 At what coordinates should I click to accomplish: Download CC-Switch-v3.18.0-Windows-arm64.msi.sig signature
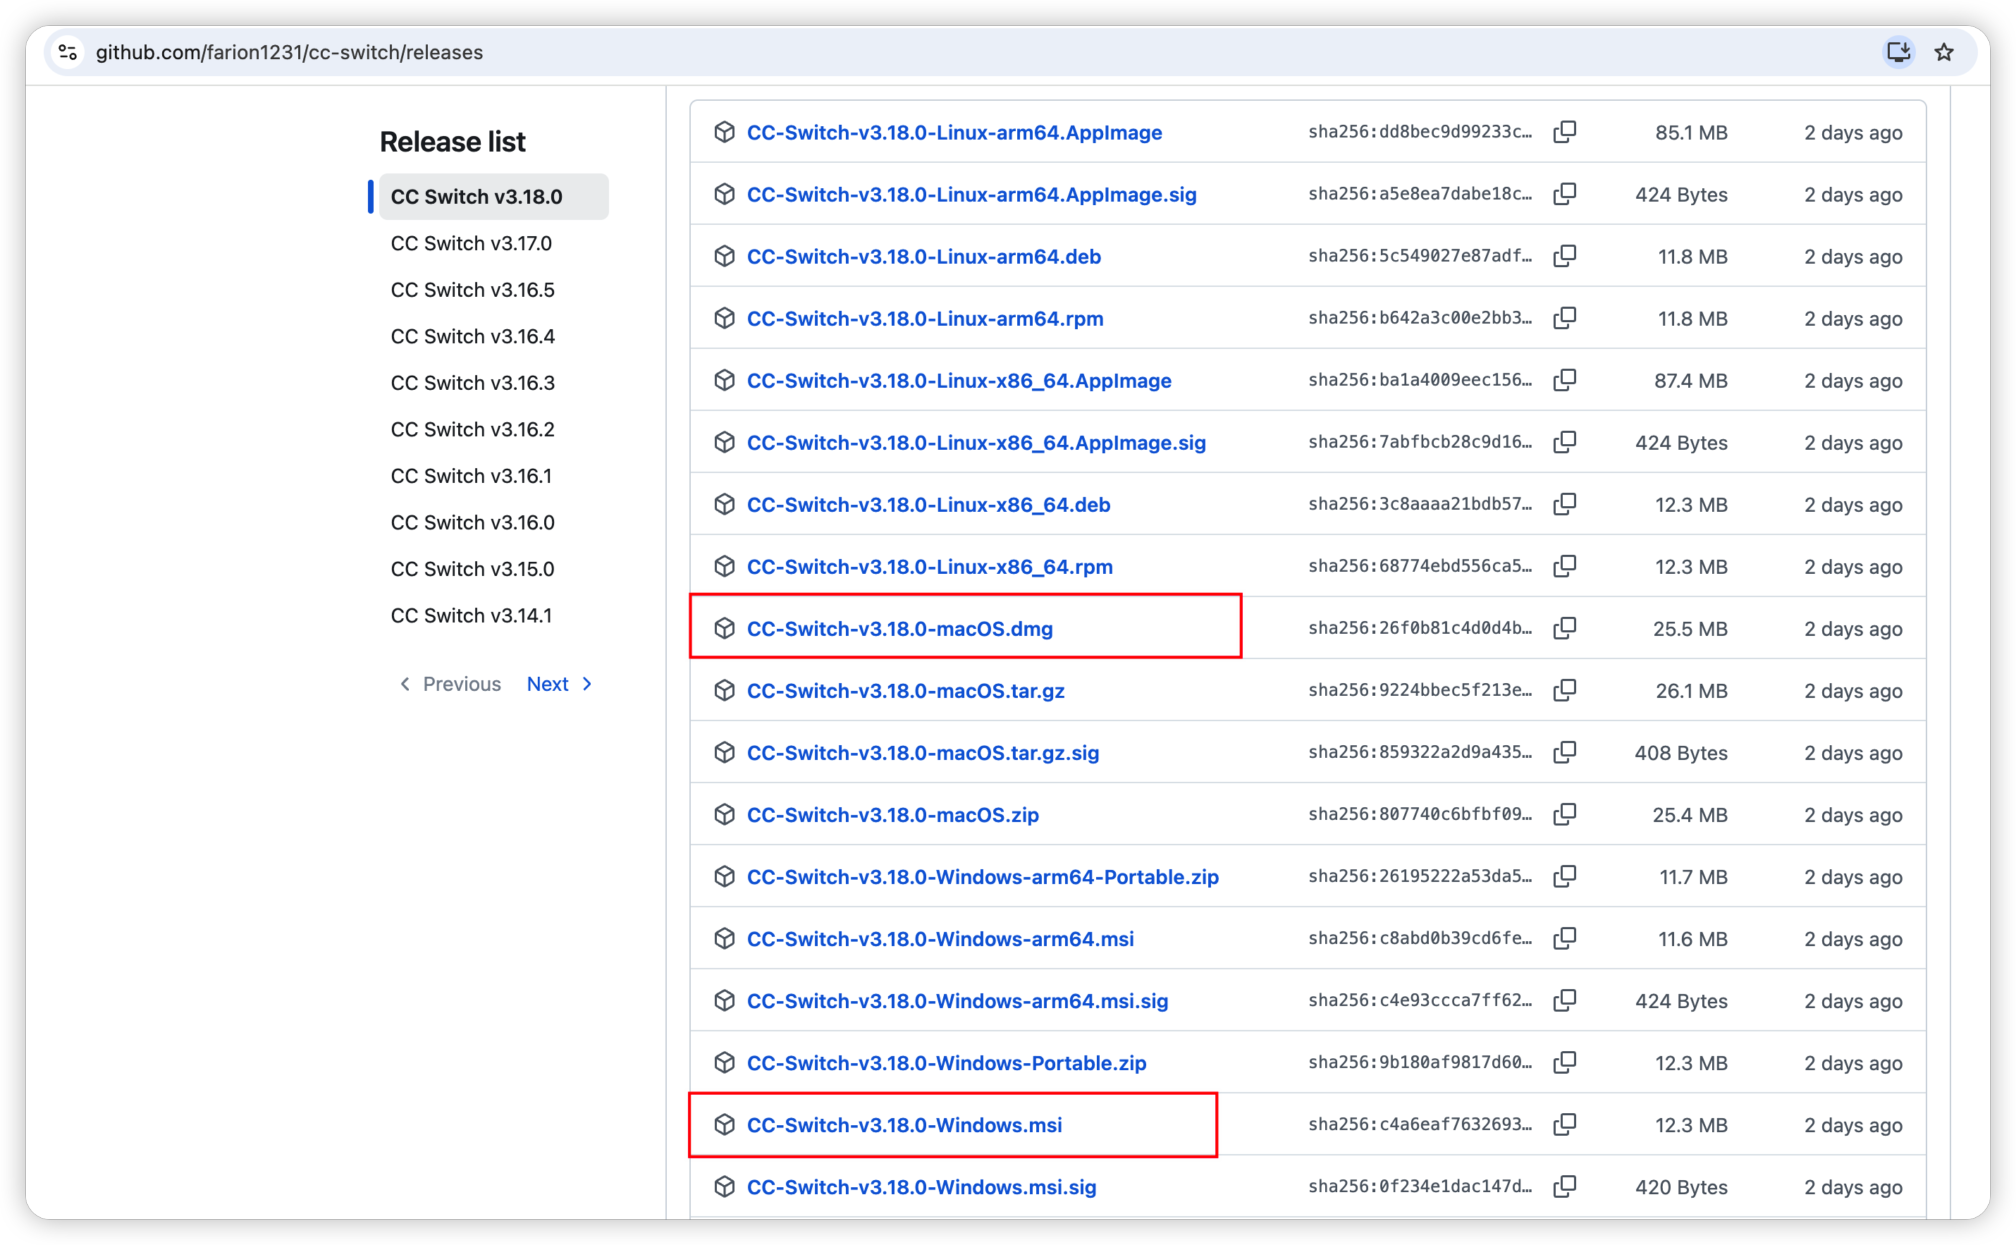coord(957,1001)
